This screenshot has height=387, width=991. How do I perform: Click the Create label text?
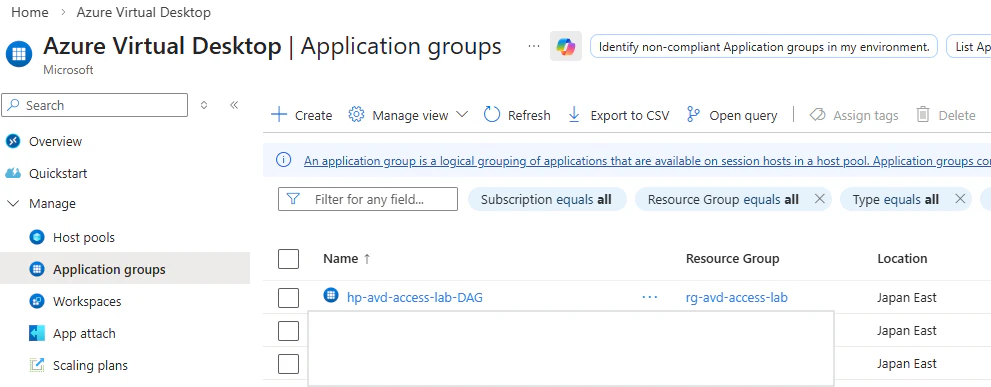click(x=313, y=115)
